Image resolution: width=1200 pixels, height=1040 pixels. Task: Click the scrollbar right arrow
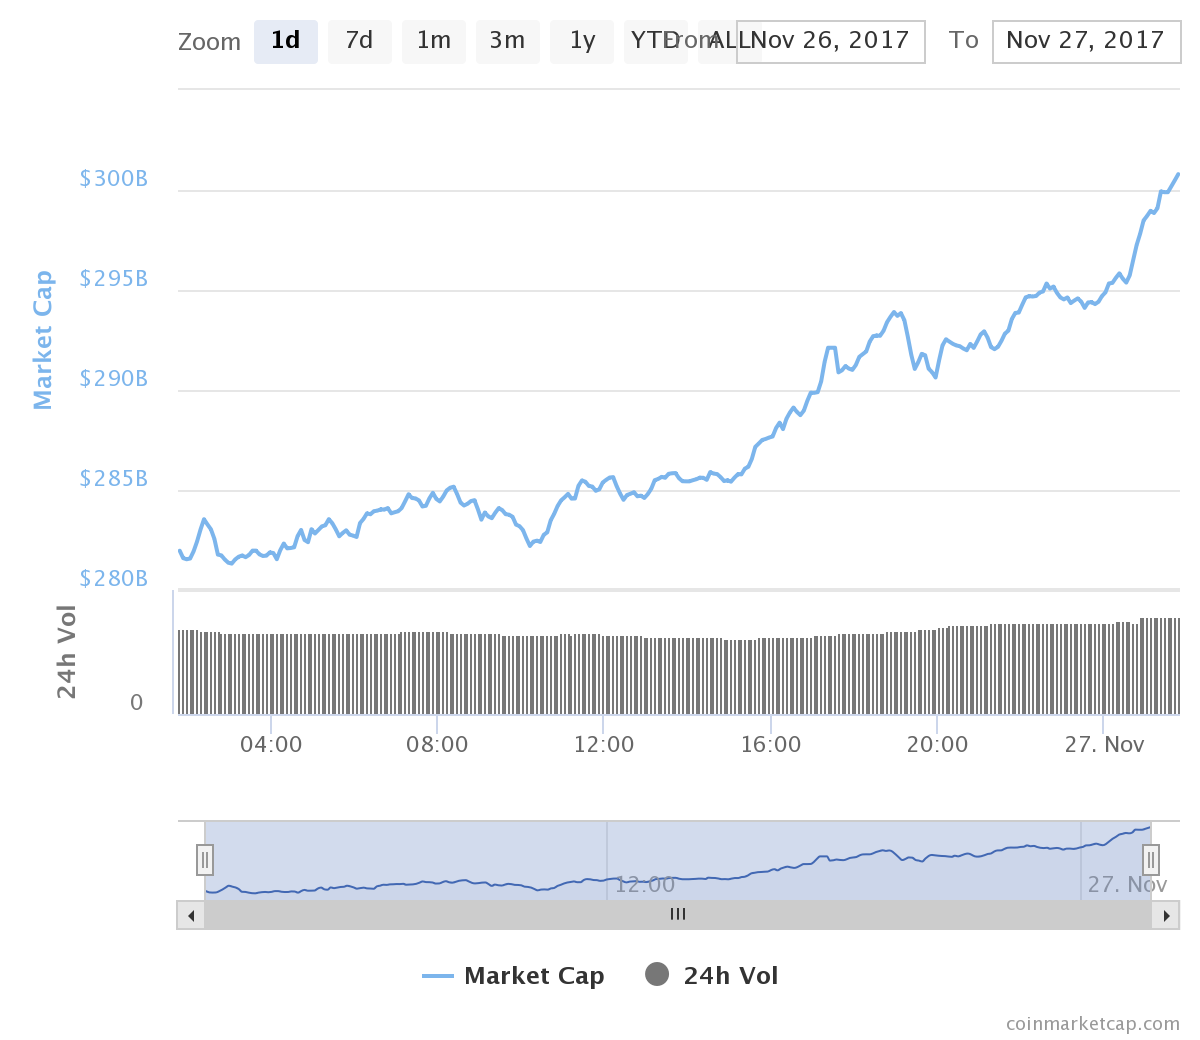(1166, 915)
